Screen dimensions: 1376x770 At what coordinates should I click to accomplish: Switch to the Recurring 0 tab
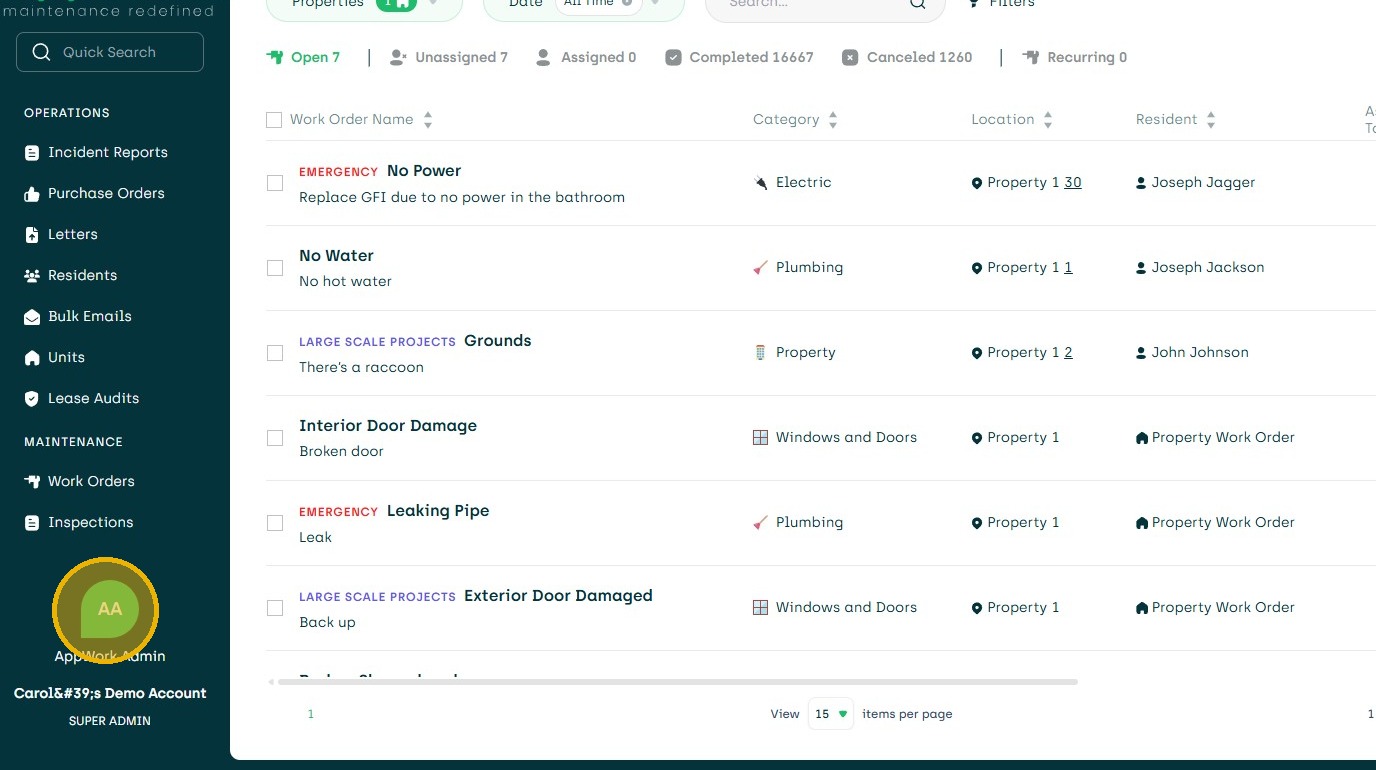(1075, 58)
